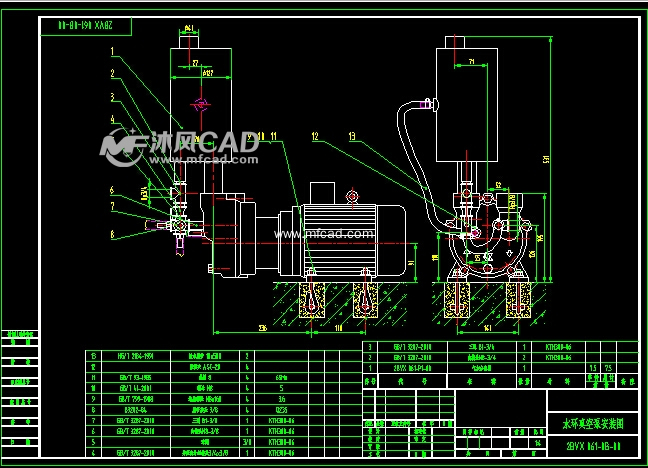
Task: Click part callout number 12
Action: pyautogui.click(x=313, y=135)
